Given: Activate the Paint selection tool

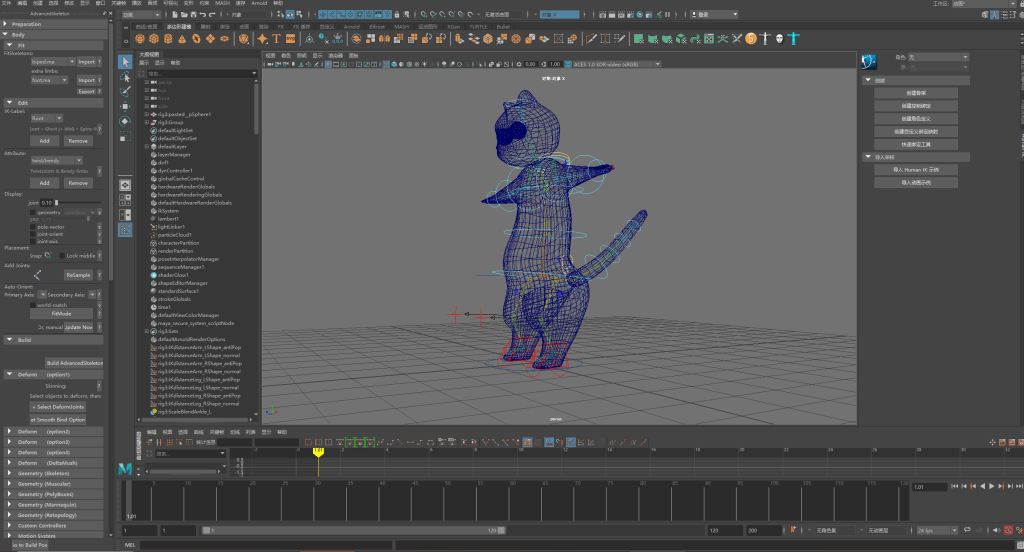Looking at the screenshot, I should 125,91.
